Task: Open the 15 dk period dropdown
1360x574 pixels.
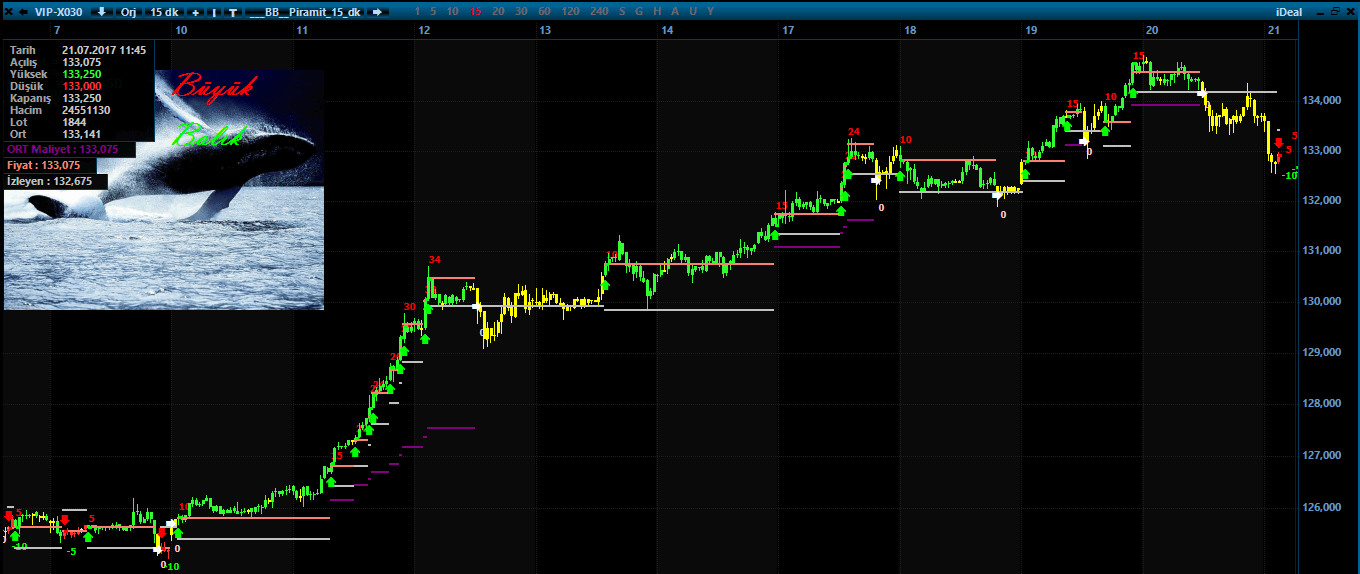Action: coord(164,11)
